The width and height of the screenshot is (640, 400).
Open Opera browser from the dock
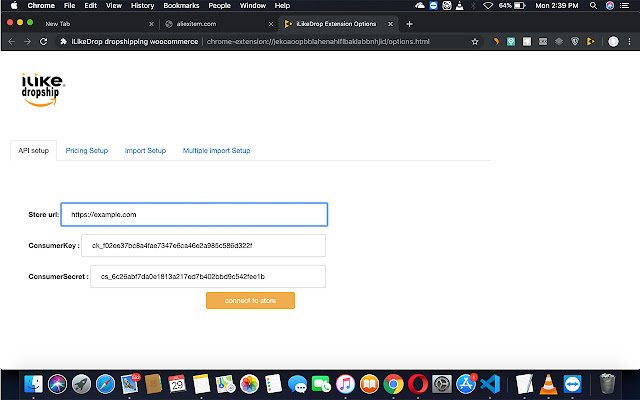click(418, 384)
